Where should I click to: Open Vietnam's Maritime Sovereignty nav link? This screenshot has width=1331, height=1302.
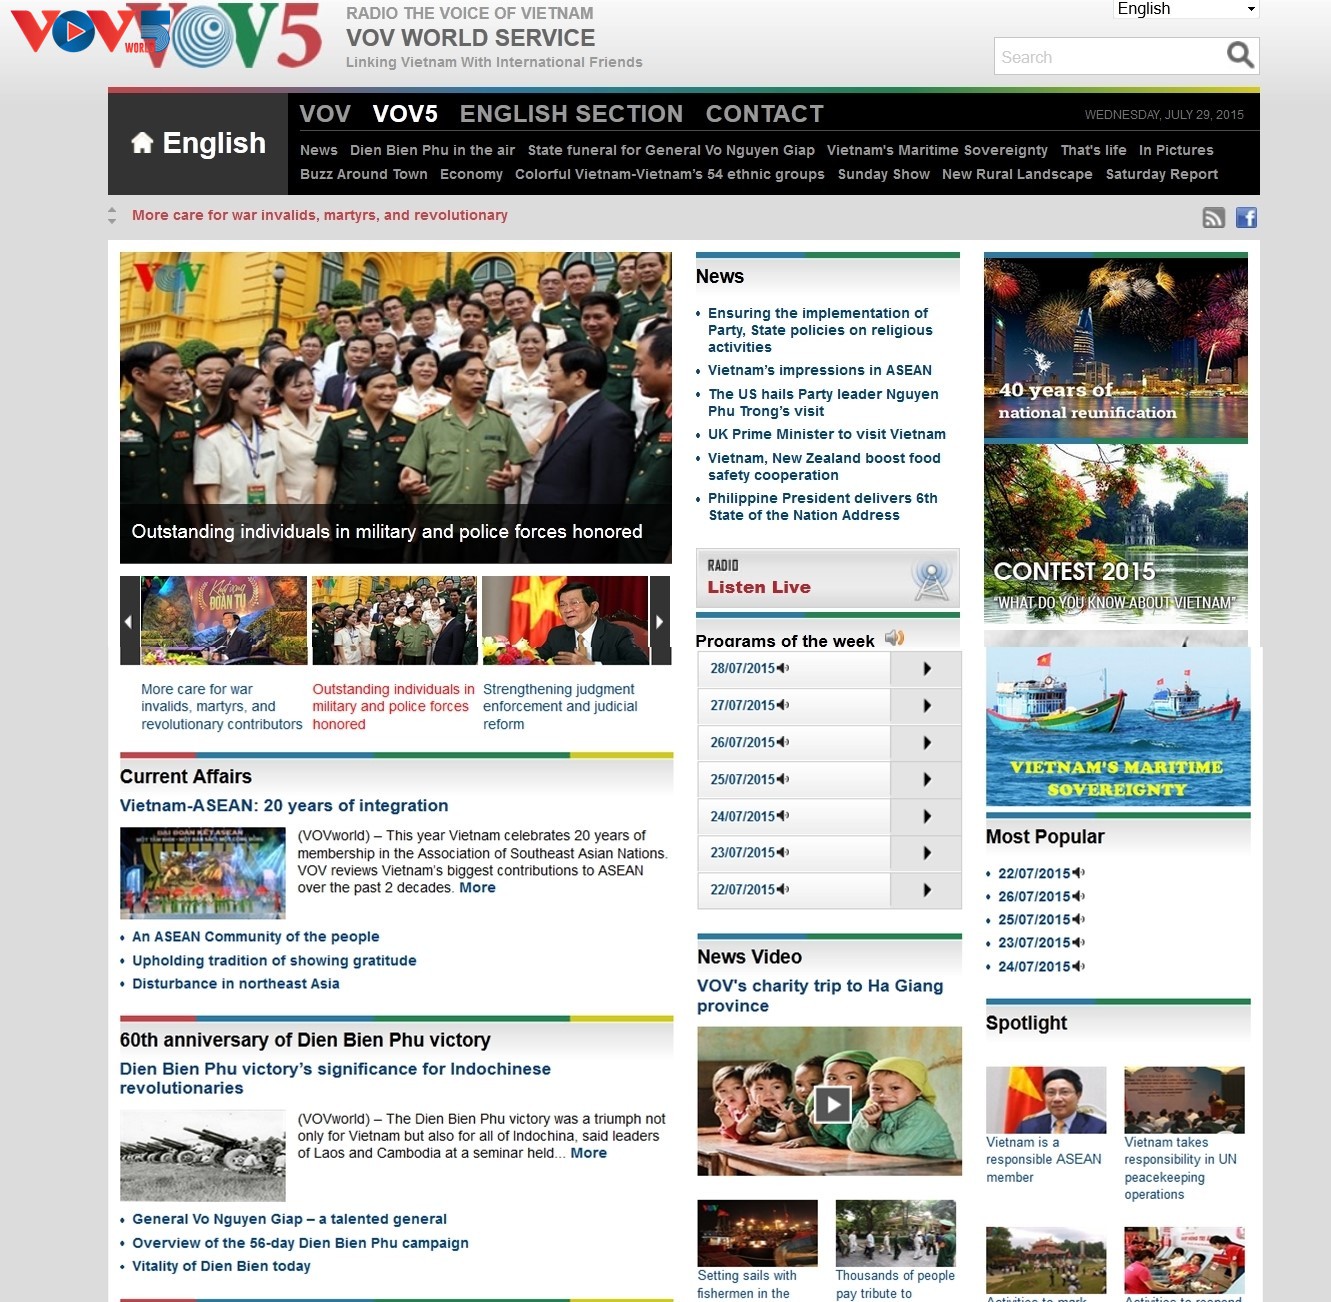[x=937, y=150]
